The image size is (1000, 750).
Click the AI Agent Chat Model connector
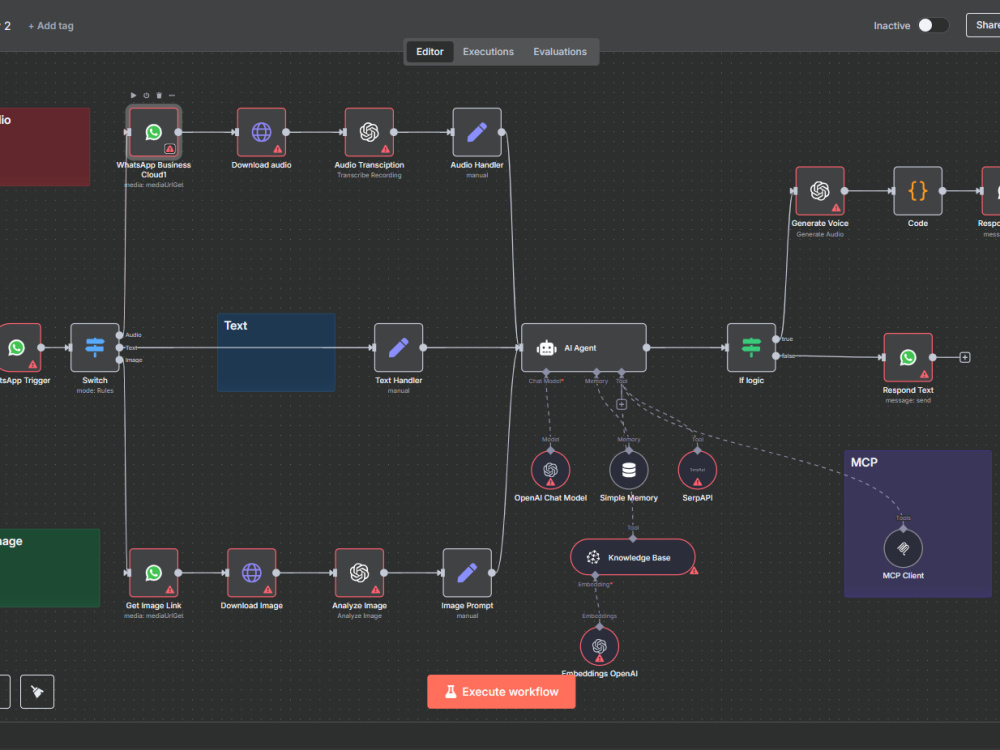[546, 372]
